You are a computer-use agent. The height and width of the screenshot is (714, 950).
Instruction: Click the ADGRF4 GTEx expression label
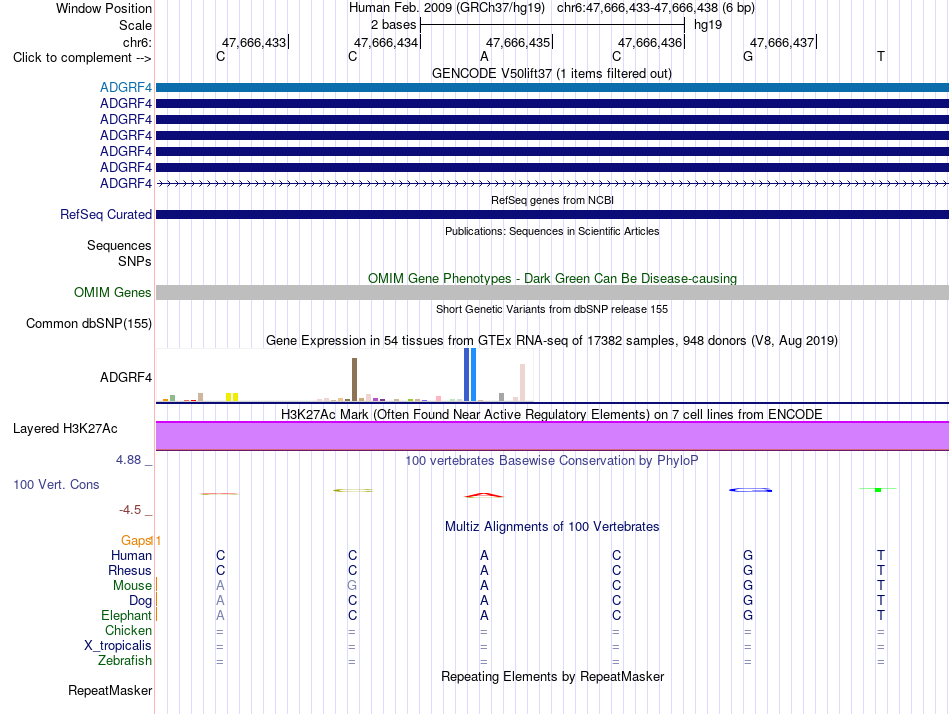(x=126, y=377)
